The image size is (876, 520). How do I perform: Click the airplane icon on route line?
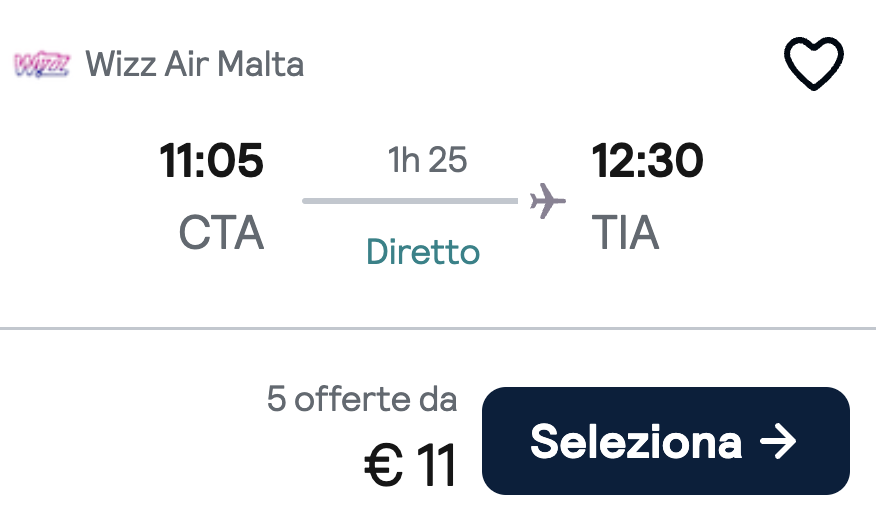click(x=548, y=201)
